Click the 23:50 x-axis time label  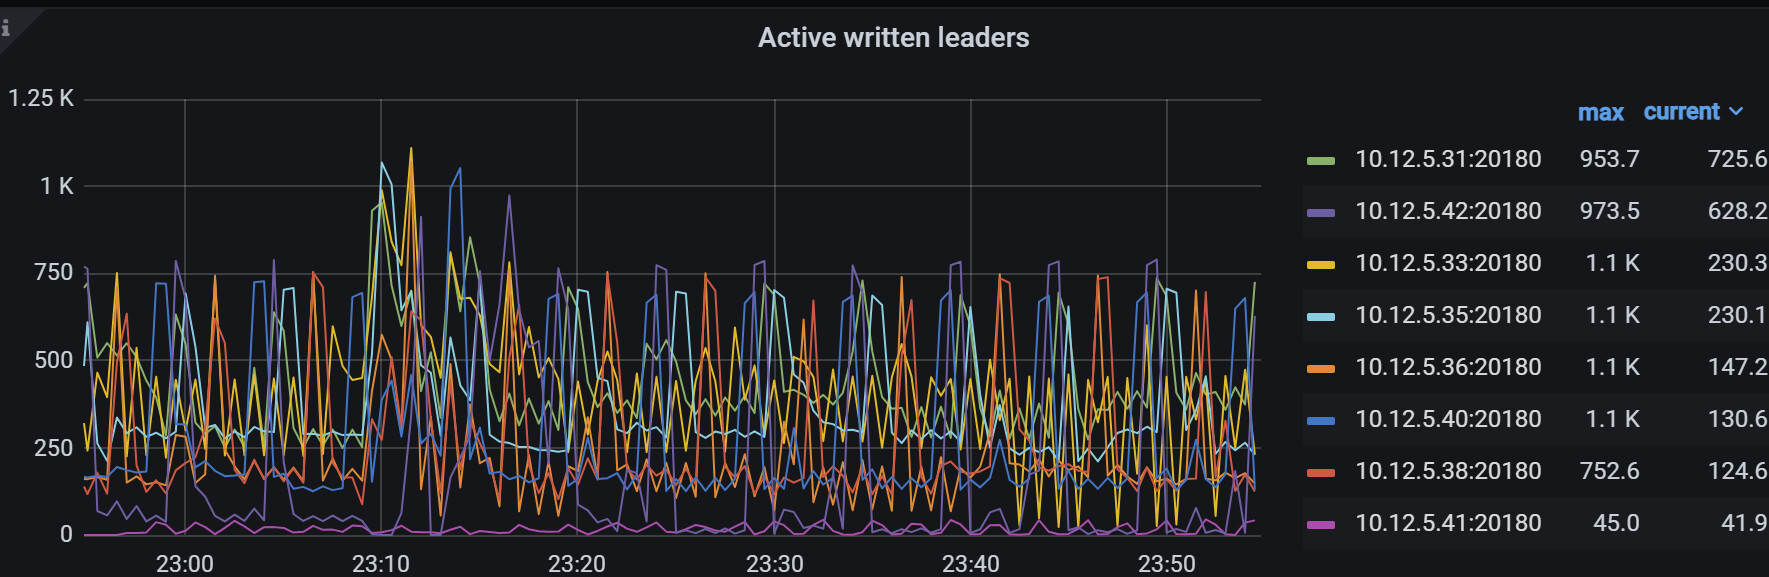coord(1167,564)
